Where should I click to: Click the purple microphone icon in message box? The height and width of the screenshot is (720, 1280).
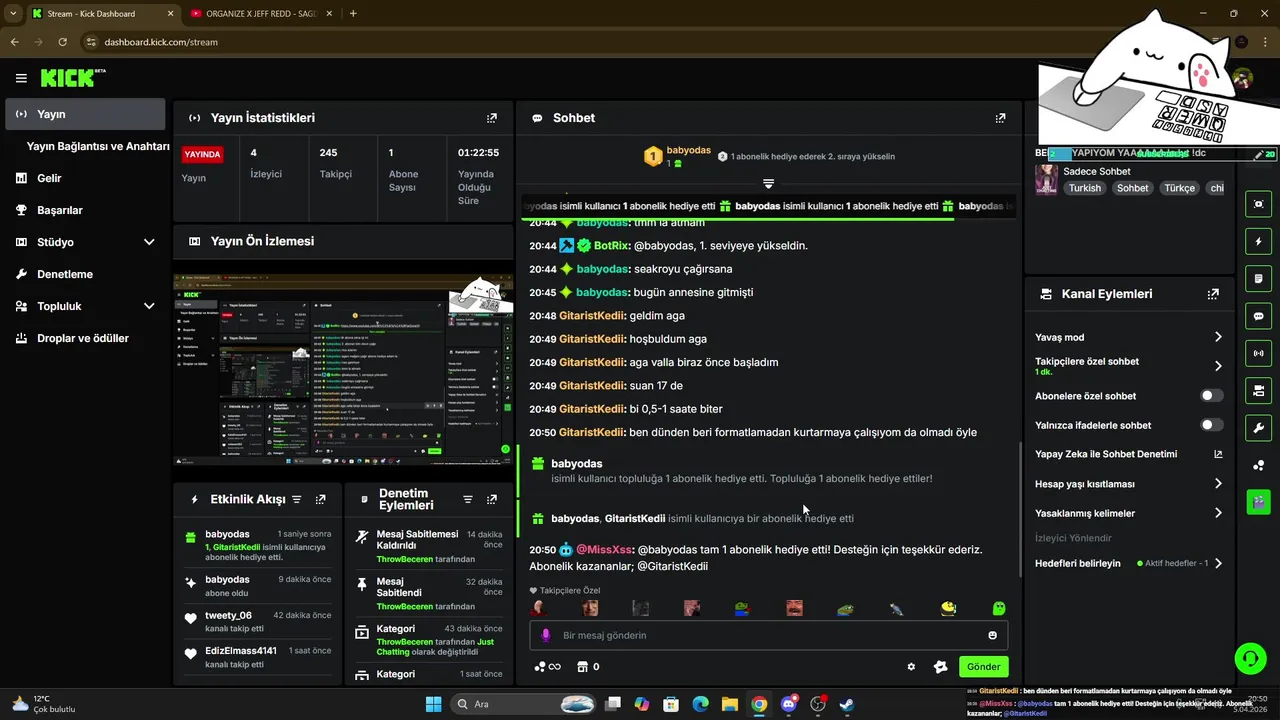(546, 635)
